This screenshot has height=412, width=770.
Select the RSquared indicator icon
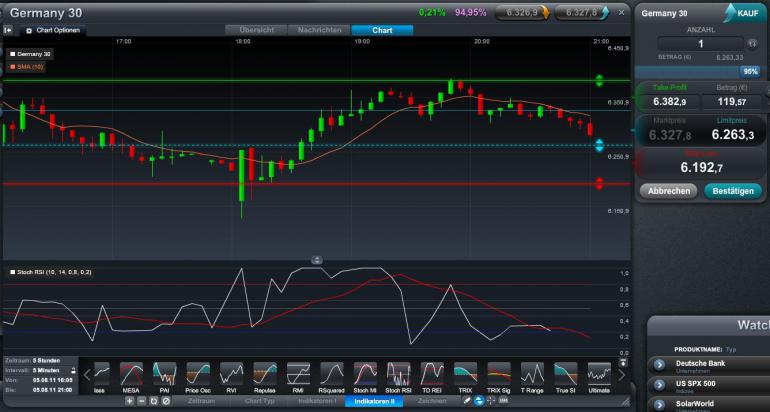click(331, 375)
